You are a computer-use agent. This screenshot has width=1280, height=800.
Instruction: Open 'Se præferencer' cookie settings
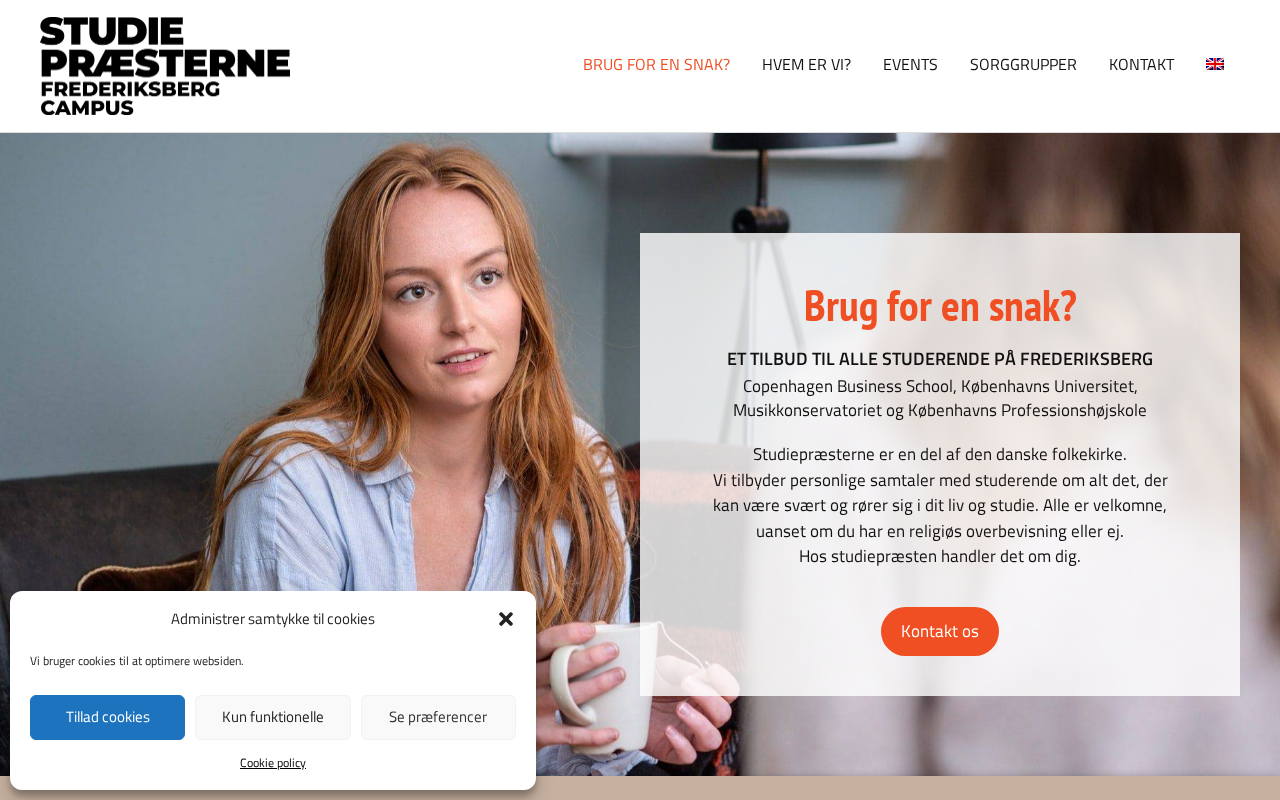coord(438,717)
